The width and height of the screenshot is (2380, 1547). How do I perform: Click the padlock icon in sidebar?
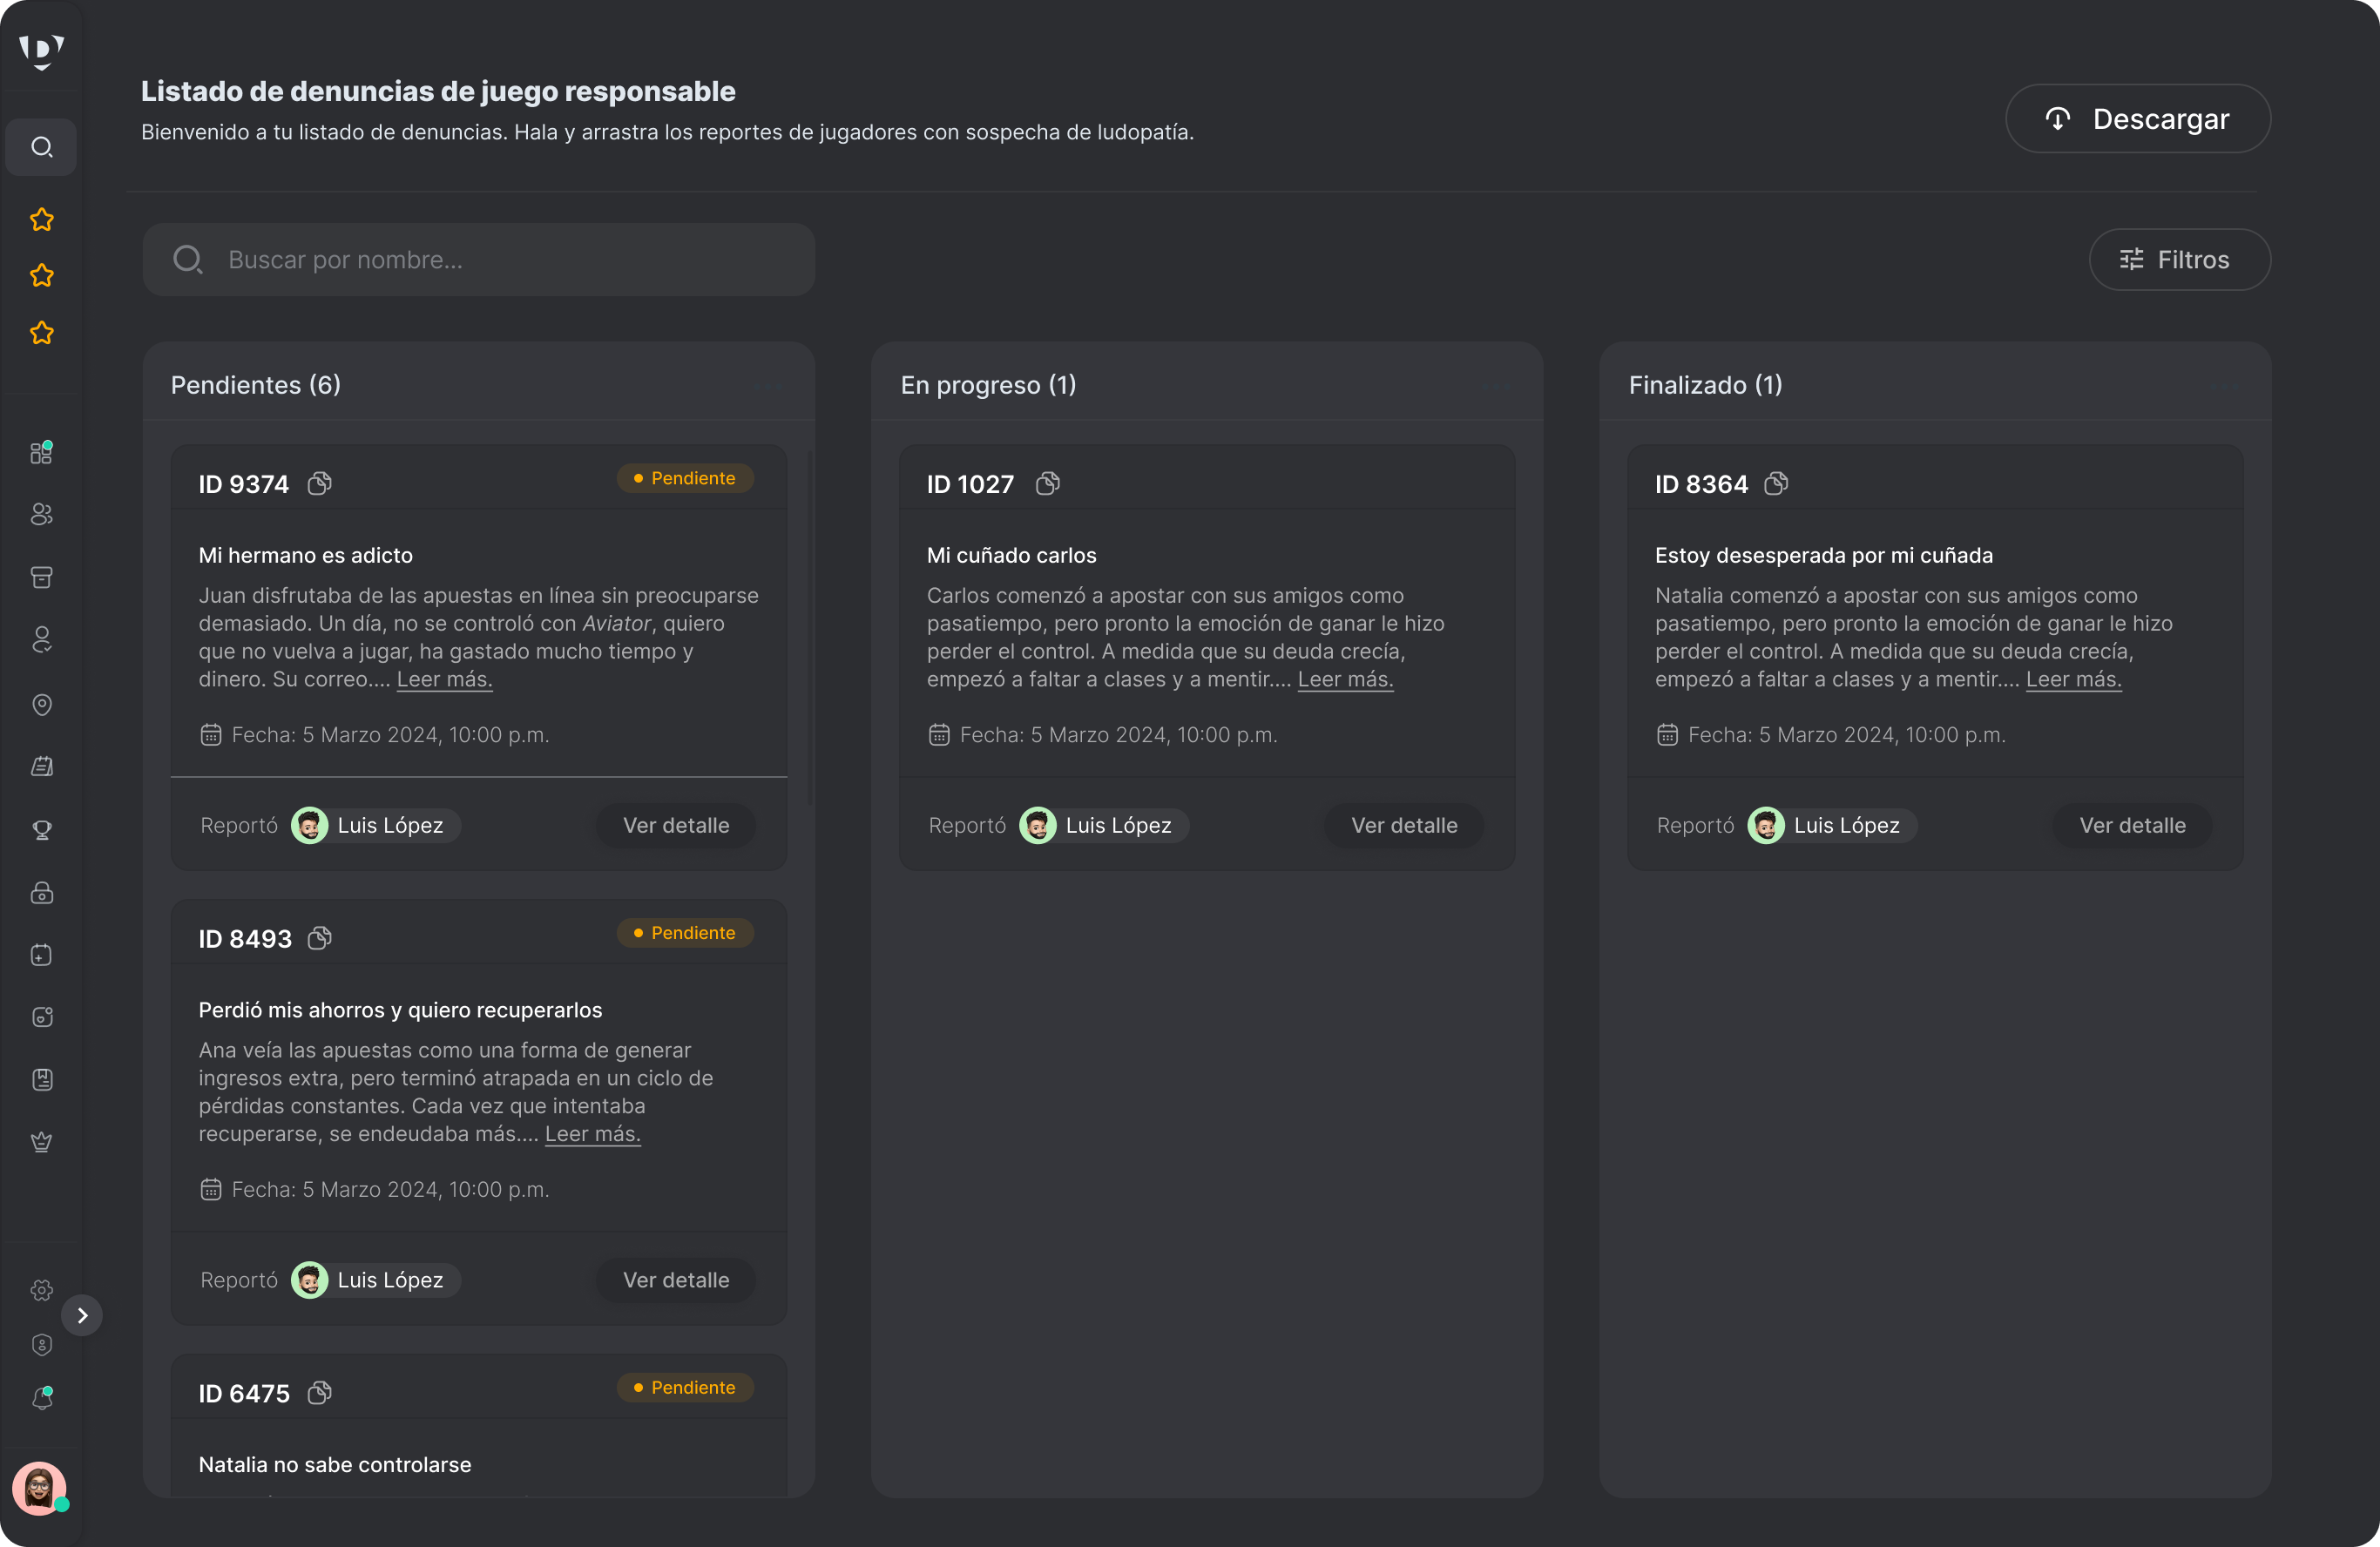pyautogui.click(x=41, y=893)
